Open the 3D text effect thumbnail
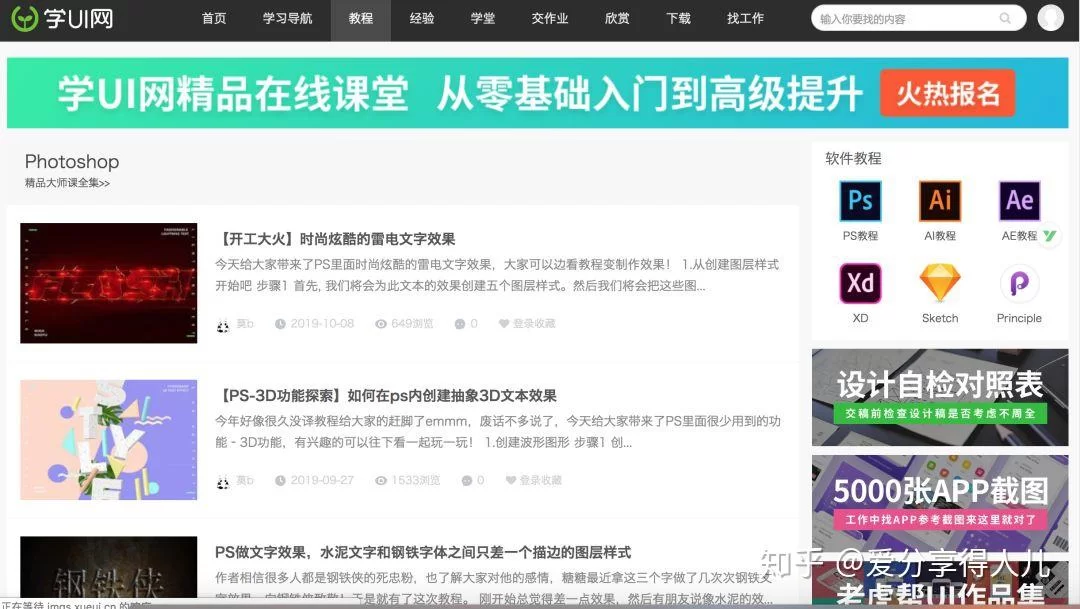Screen dimensions: 1080x609 click(x=109, y=439)
